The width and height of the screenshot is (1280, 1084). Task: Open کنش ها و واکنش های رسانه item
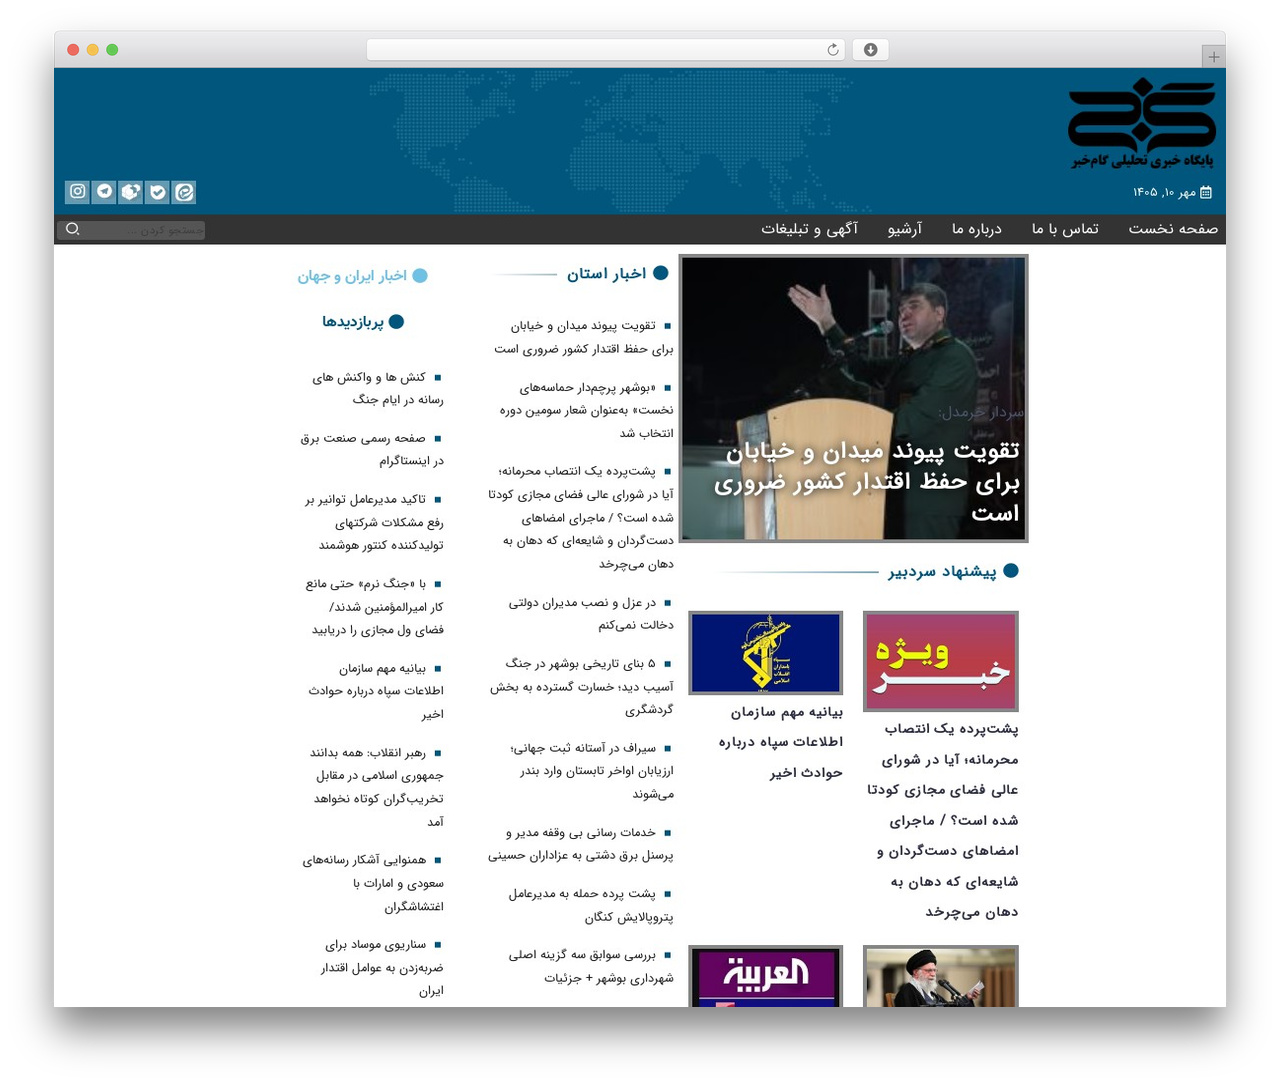(378, 388)
